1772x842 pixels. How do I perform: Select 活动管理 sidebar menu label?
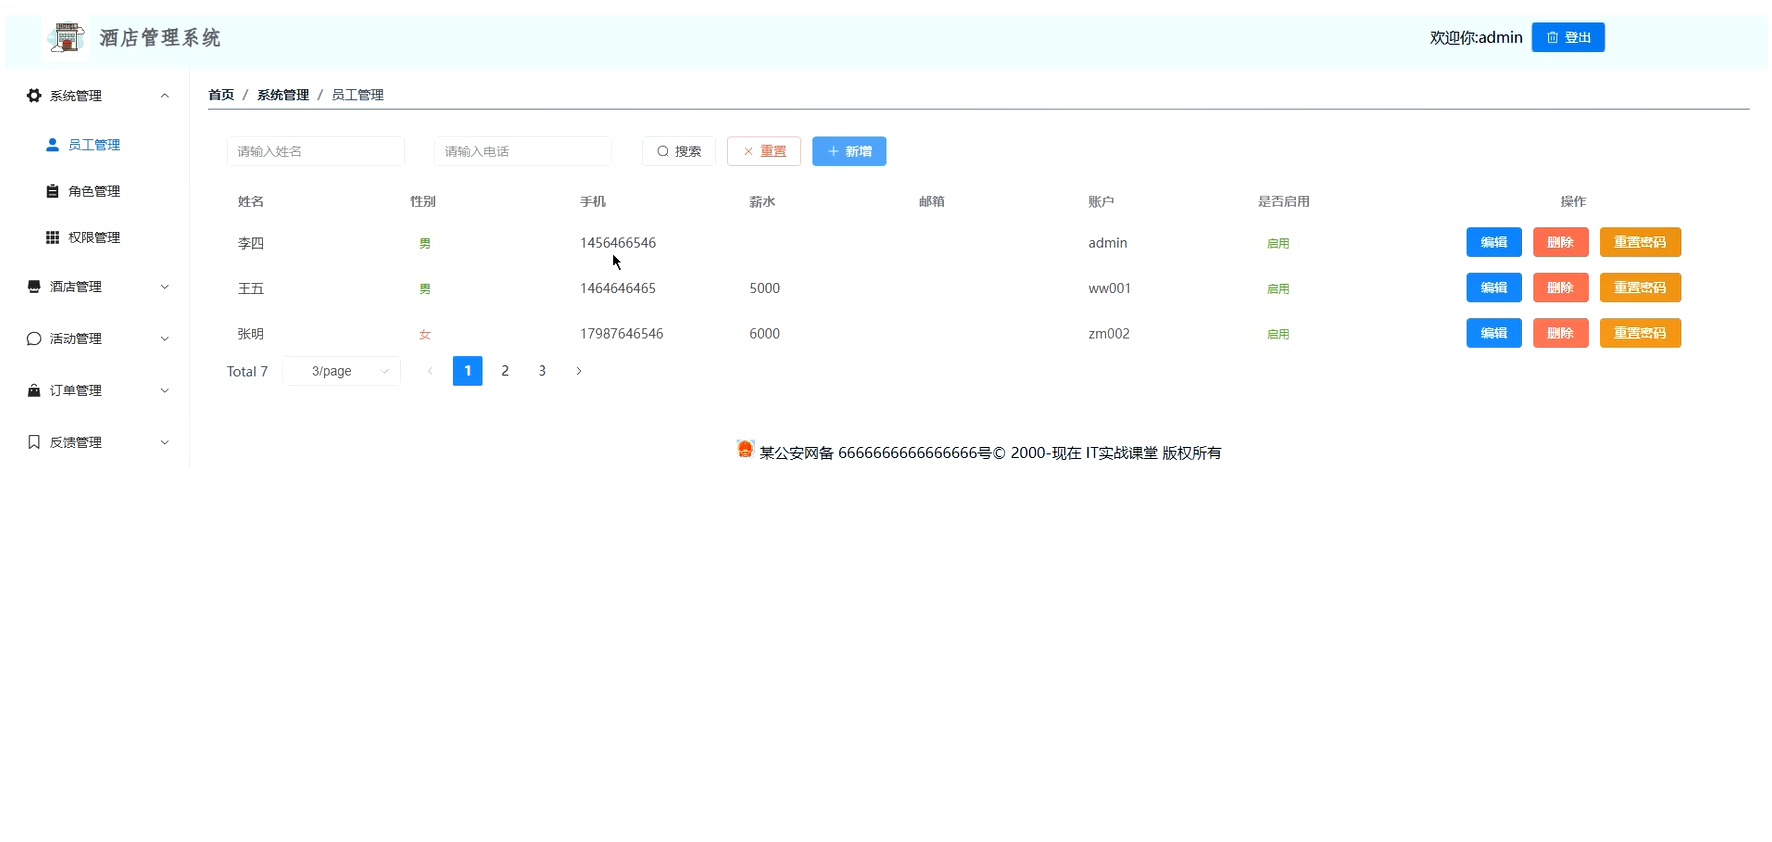[x=76, y=339]
